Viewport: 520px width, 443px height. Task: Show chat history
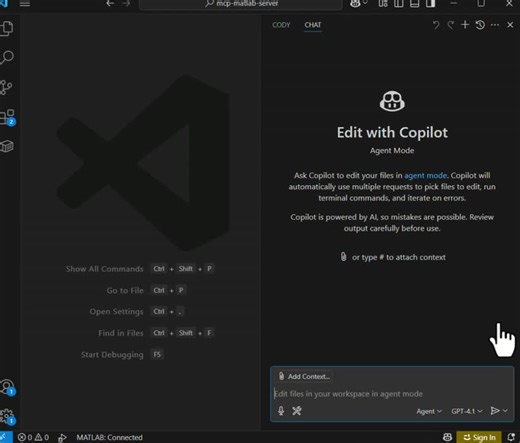click(480, 25)
